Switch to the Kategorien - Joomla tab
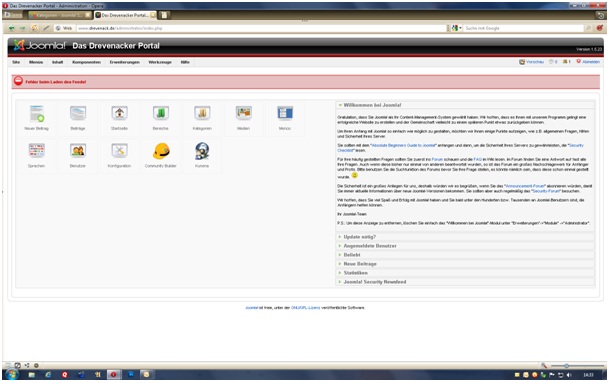 tap(60, 15)
